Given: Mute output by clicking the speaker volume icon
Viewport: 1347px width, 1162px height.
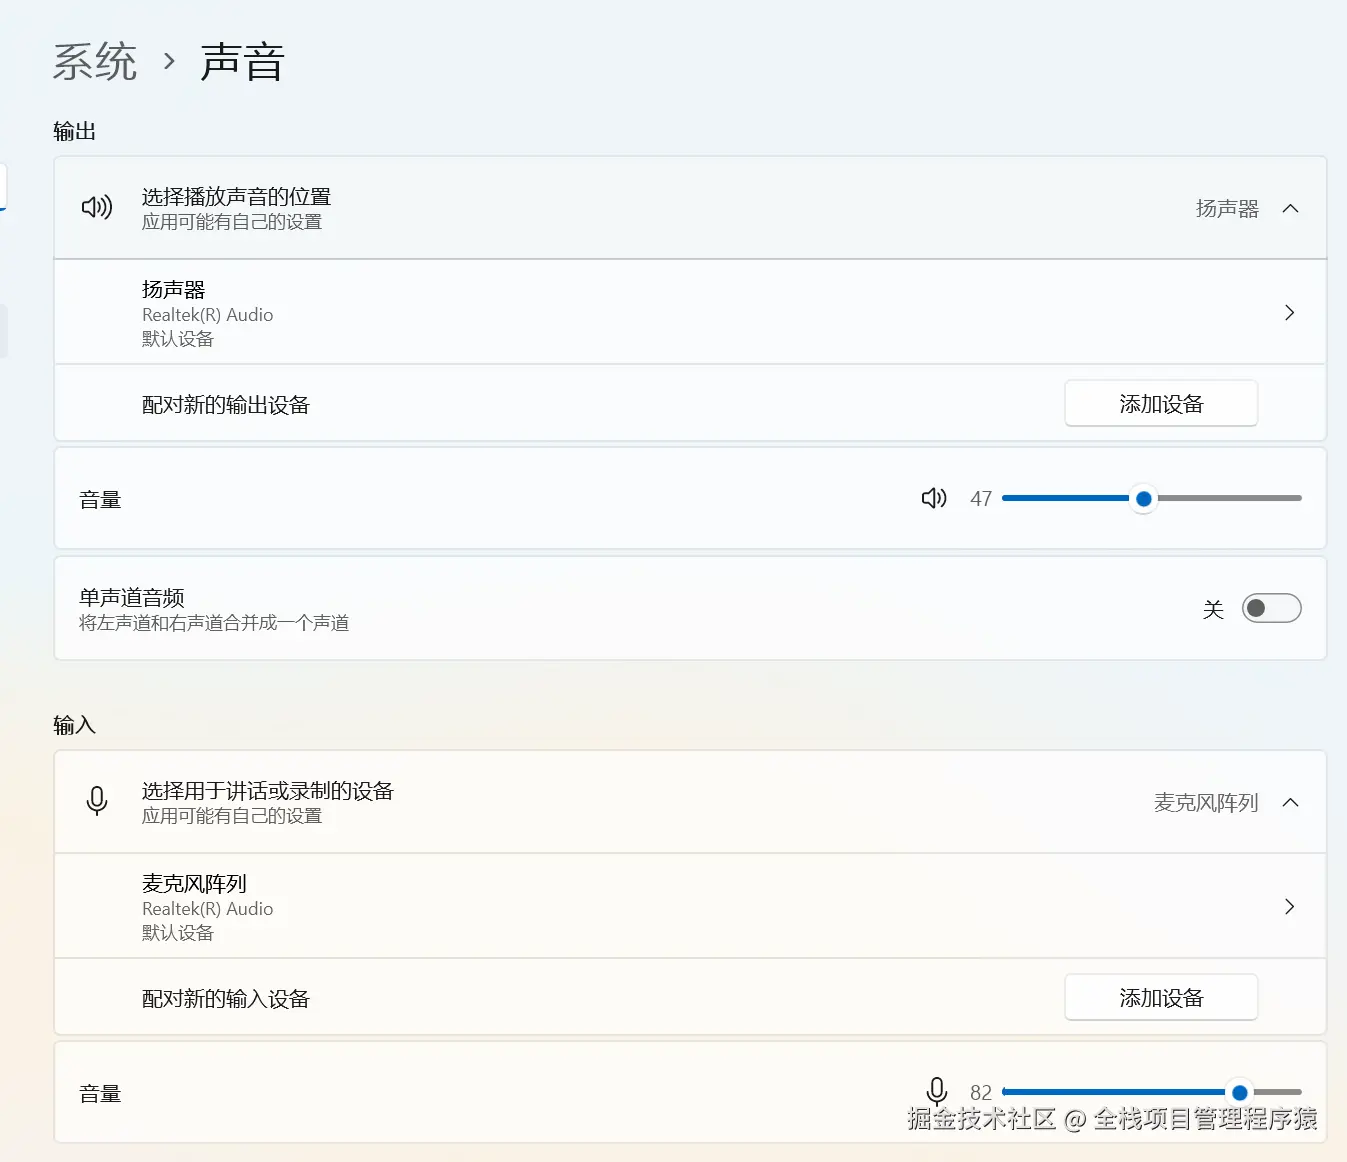Looking at the screenshot, I should point(932,498).
